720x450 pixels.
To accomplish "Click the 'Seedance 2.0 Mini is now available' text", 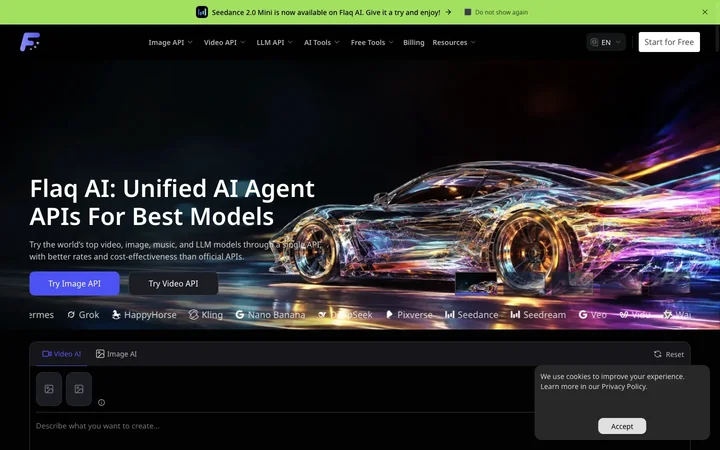I will point(326,12).
